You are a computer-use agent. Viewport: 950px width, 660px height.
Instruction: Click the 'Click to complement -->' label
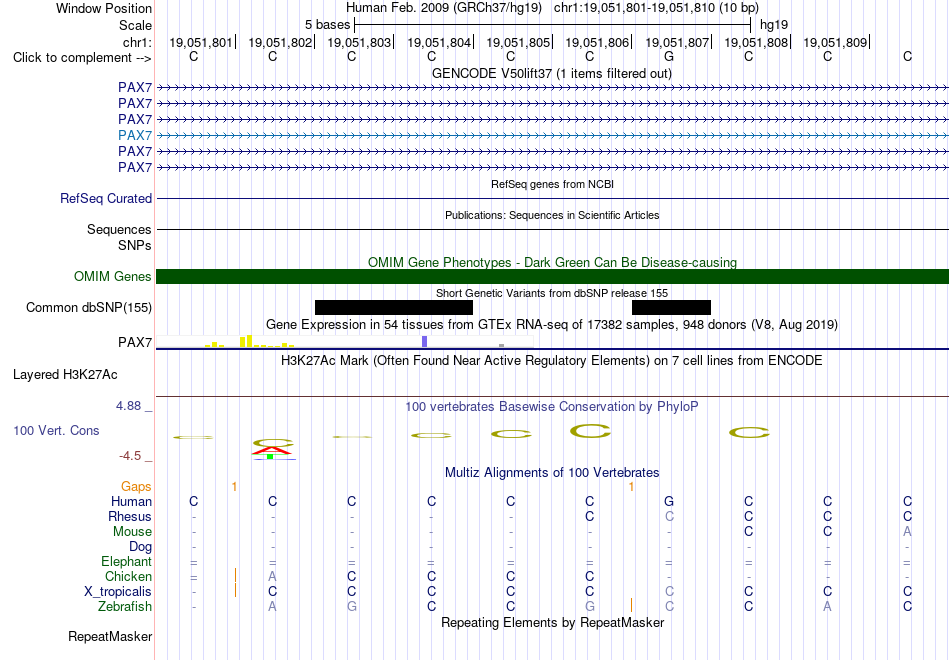click(82, 58)
